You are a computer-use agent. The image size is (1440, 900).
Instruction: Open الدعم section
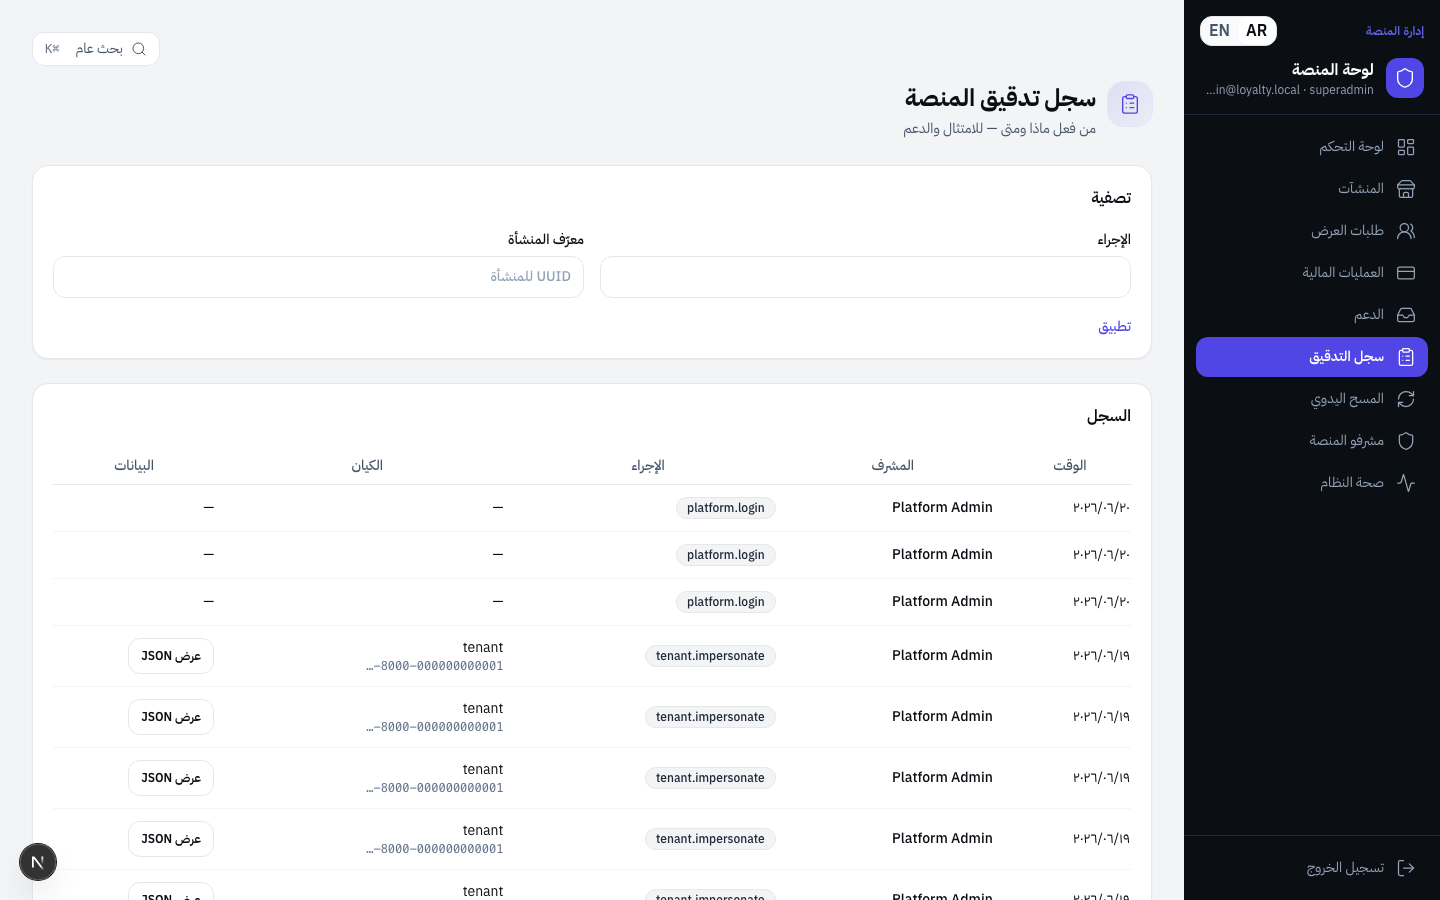[x=1312, y=315]
